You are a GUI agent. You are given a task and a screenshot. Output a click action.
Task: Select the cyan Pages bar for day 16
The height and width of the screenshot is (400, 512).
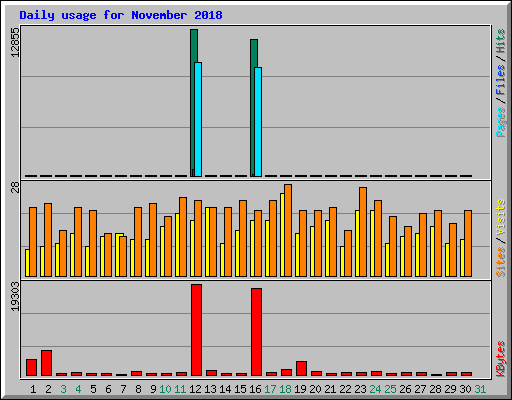[258, 122]
